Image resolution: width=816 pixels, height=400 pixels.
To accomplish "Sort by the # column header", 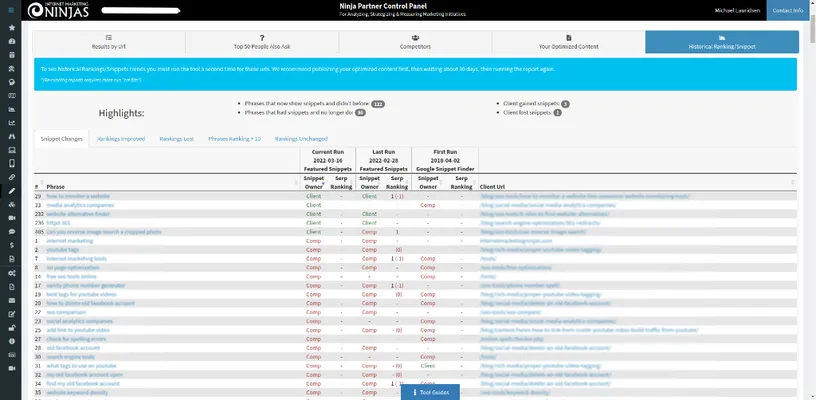I will pyautogui.click(x=37, y=187).
